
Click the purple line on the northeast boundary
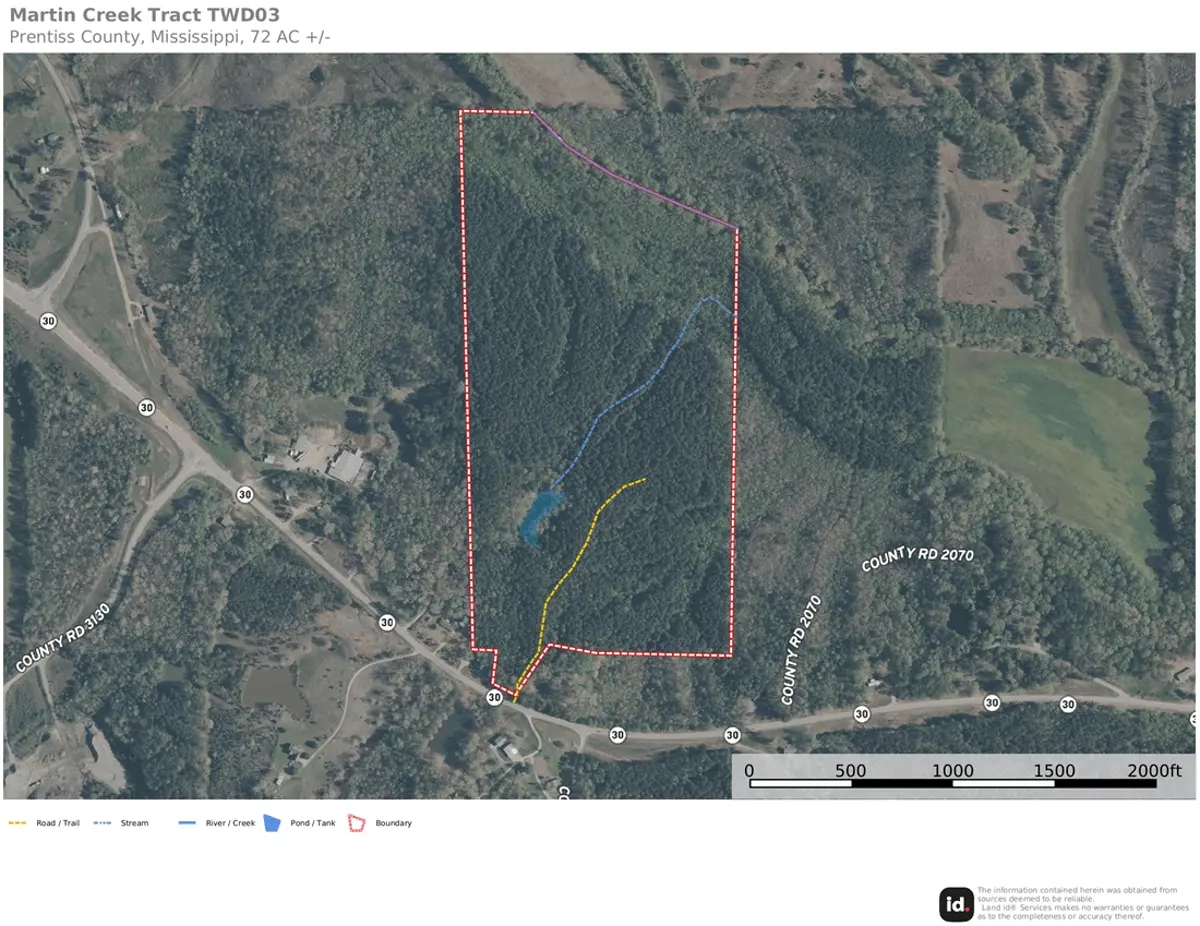tap(634, 172)
